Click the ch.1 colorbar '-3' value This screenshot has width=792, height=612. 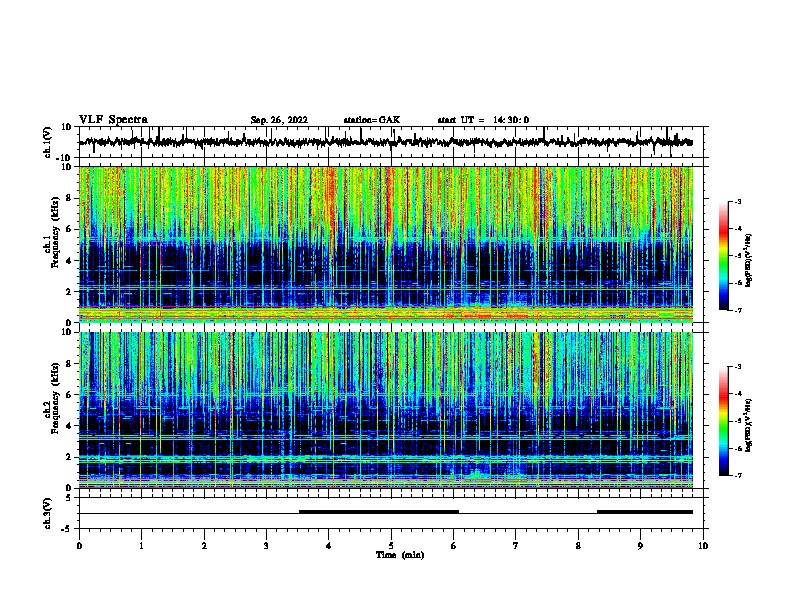coord(738,202)
